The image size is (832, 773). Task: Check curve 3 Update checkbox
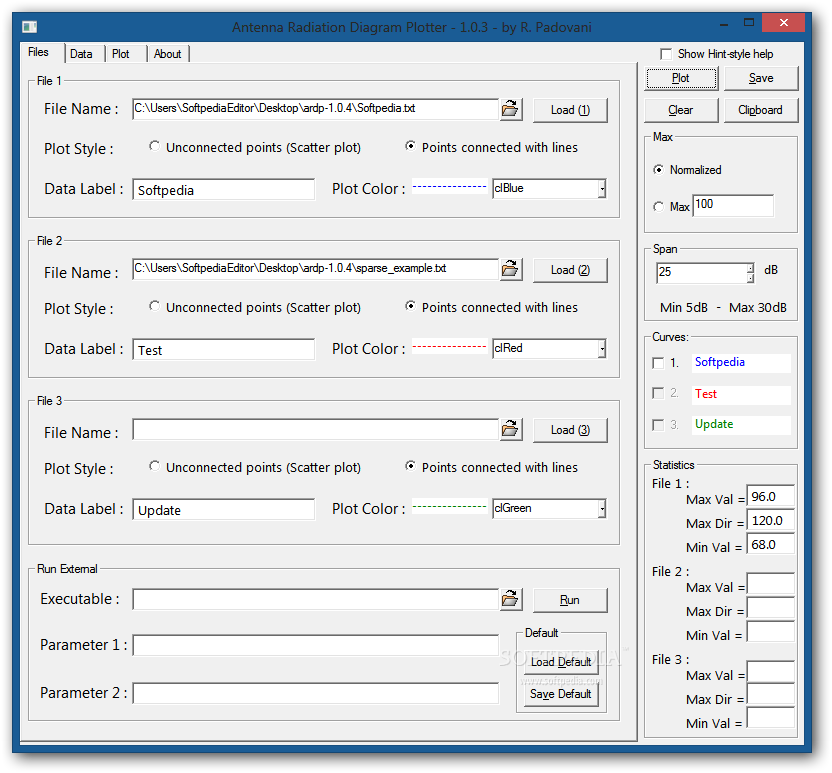click(x=658, y=425)
